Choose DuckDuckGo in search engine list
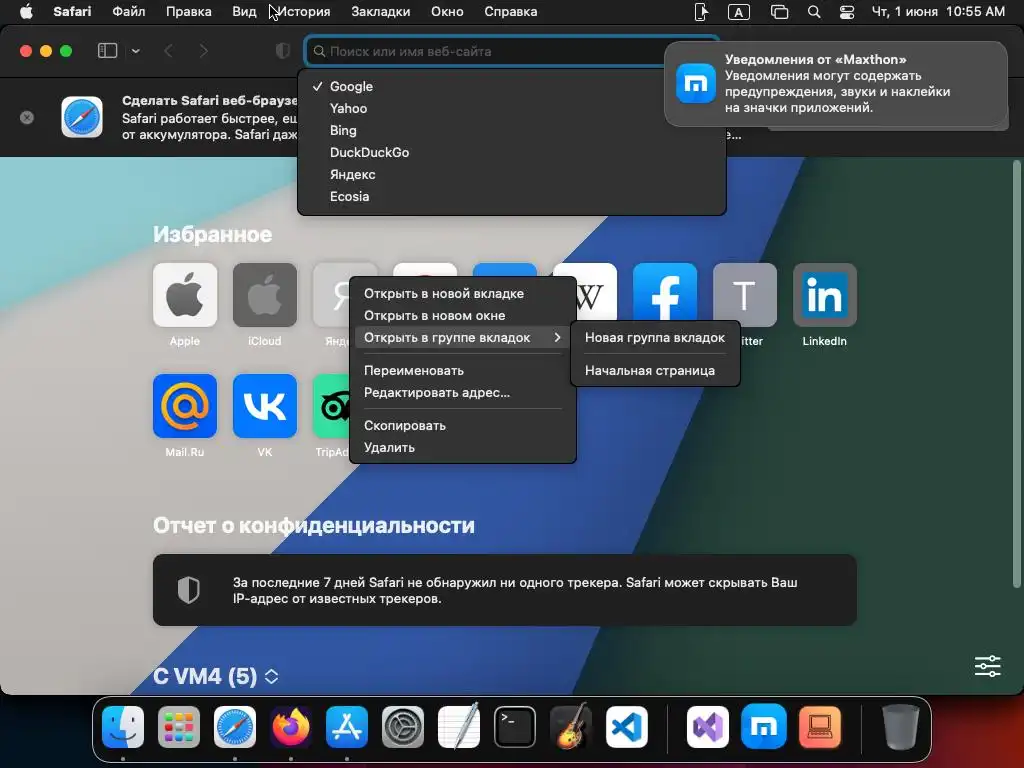 [x=511, y=152]
